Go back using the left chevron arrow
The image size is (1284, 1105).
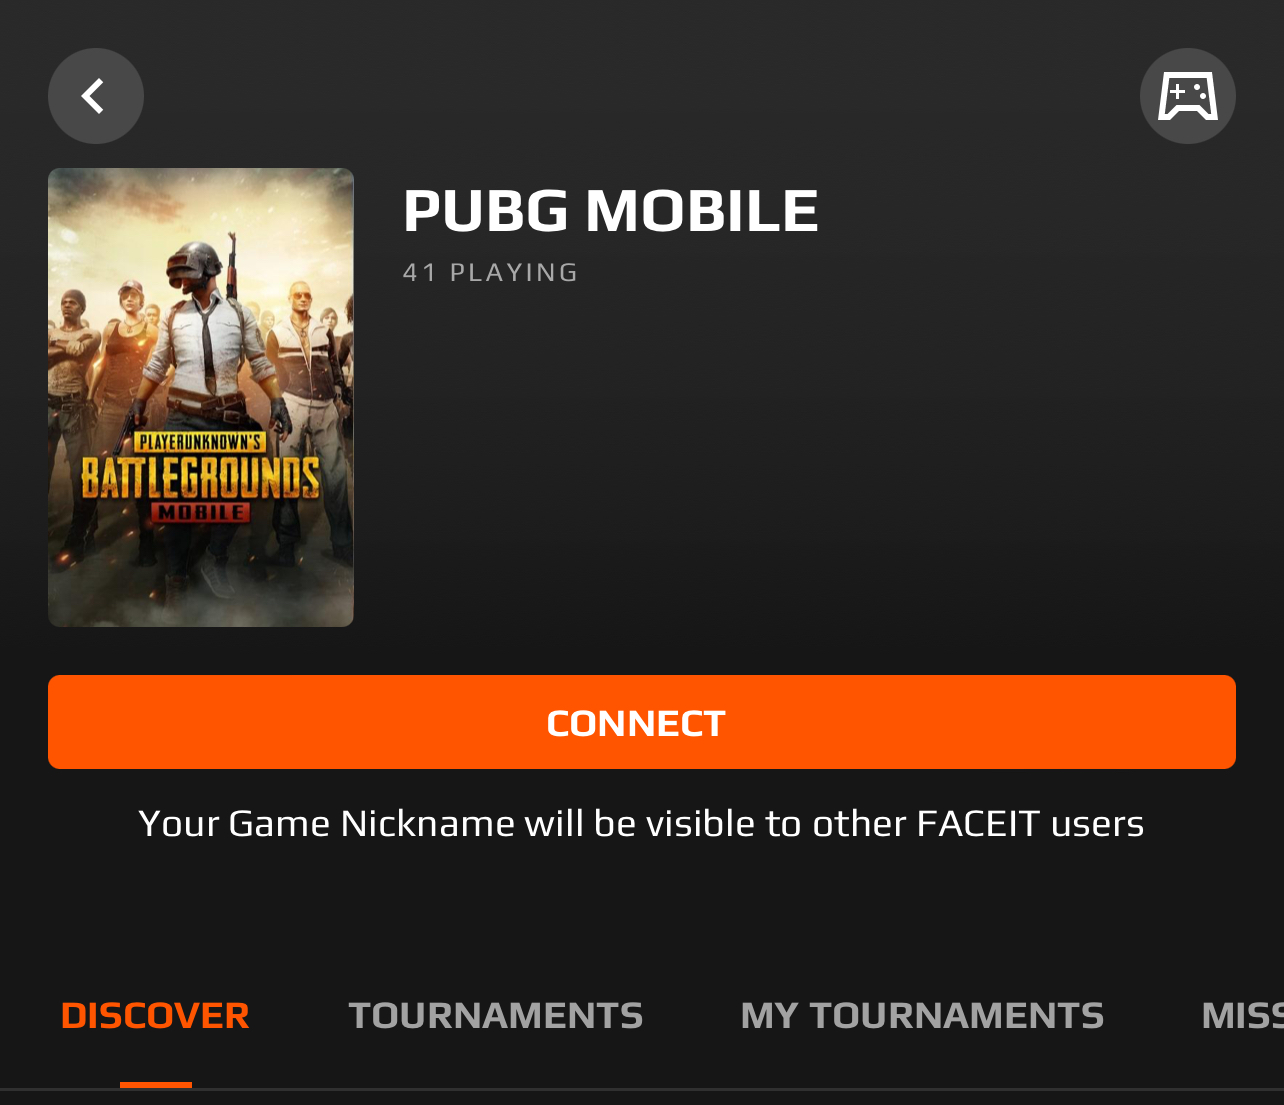96,96
